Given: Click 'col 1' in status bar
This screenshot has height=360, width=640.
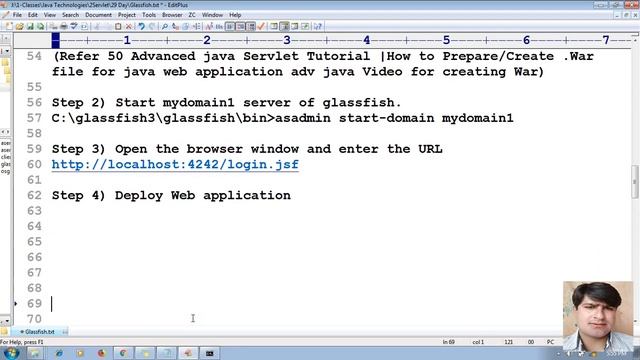Looking at the screenshot, I should click(478, 342).
